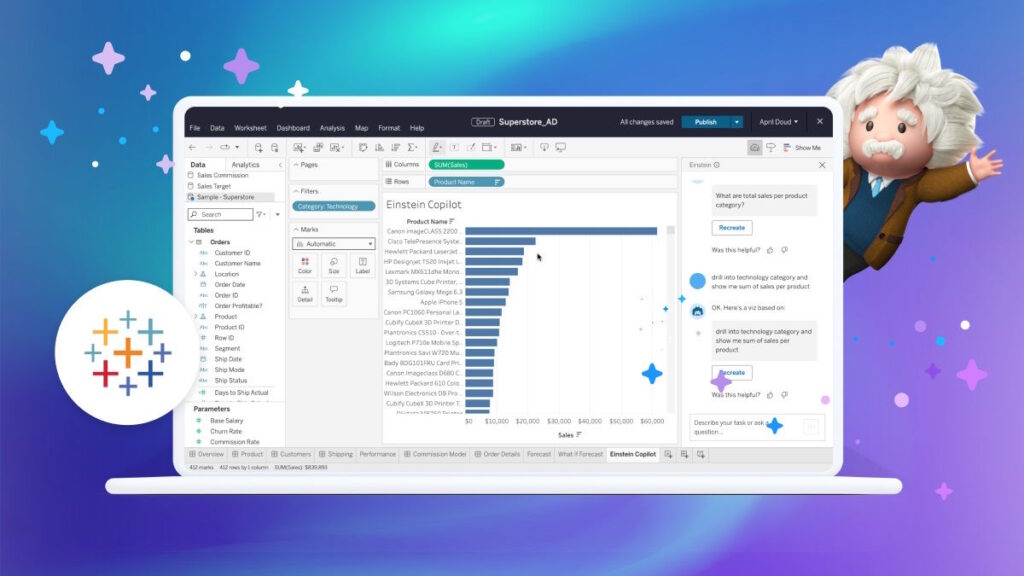Image resolution: width=1024 pixels, height=576 pixels.
Task: Click the Undo back arrow in toolbar
Action: coord(193,148)
